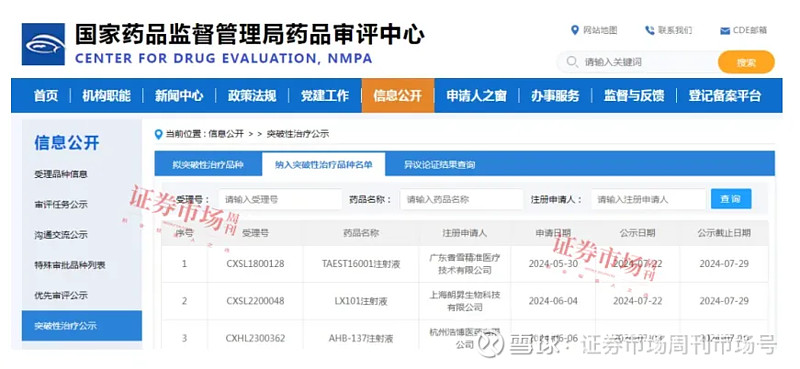Viewport: 800px width, 369px height.
Task: Go to 首页 in the navigation bar
Action: (46, 95)
